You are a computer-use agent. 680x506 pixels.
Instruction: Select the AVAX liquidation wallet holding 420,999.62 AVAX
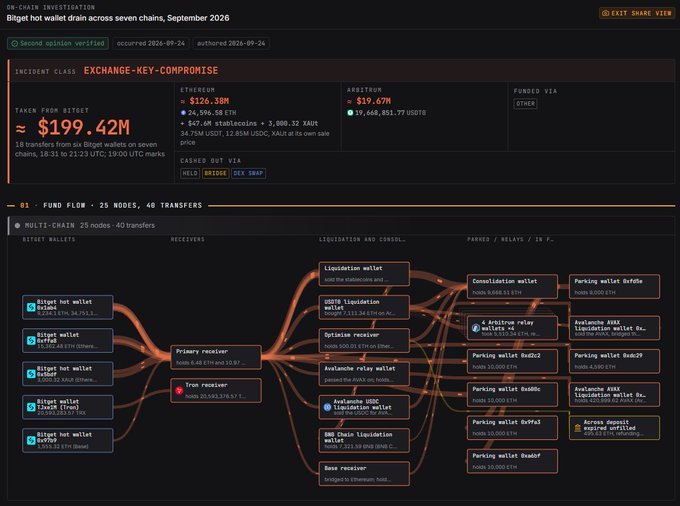coord(615,395)
